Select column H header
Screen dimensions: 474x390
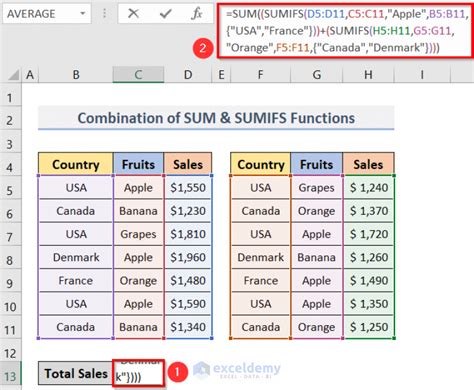pos(368,75)
